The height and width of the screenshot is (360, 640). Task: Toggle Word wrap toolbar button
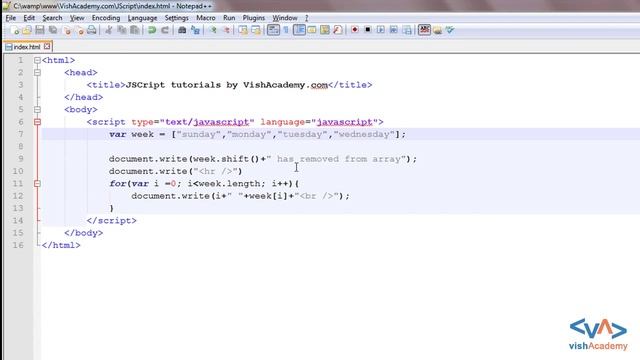pos(273,30)
